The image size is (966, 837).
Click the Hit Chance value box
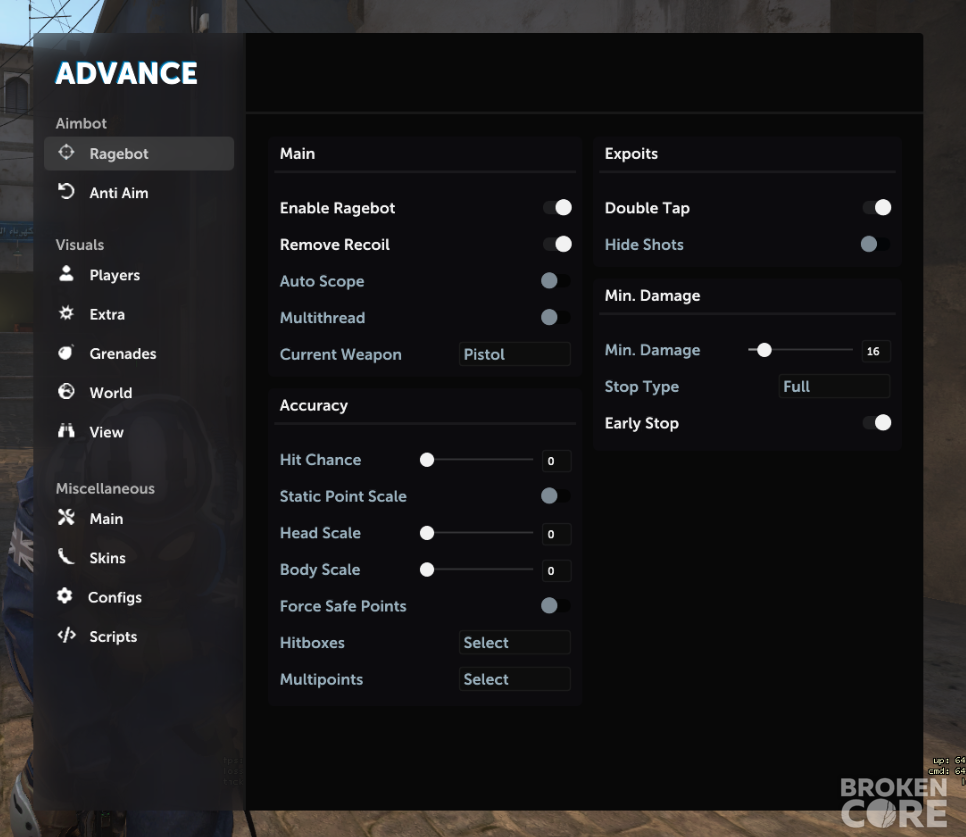556,461
